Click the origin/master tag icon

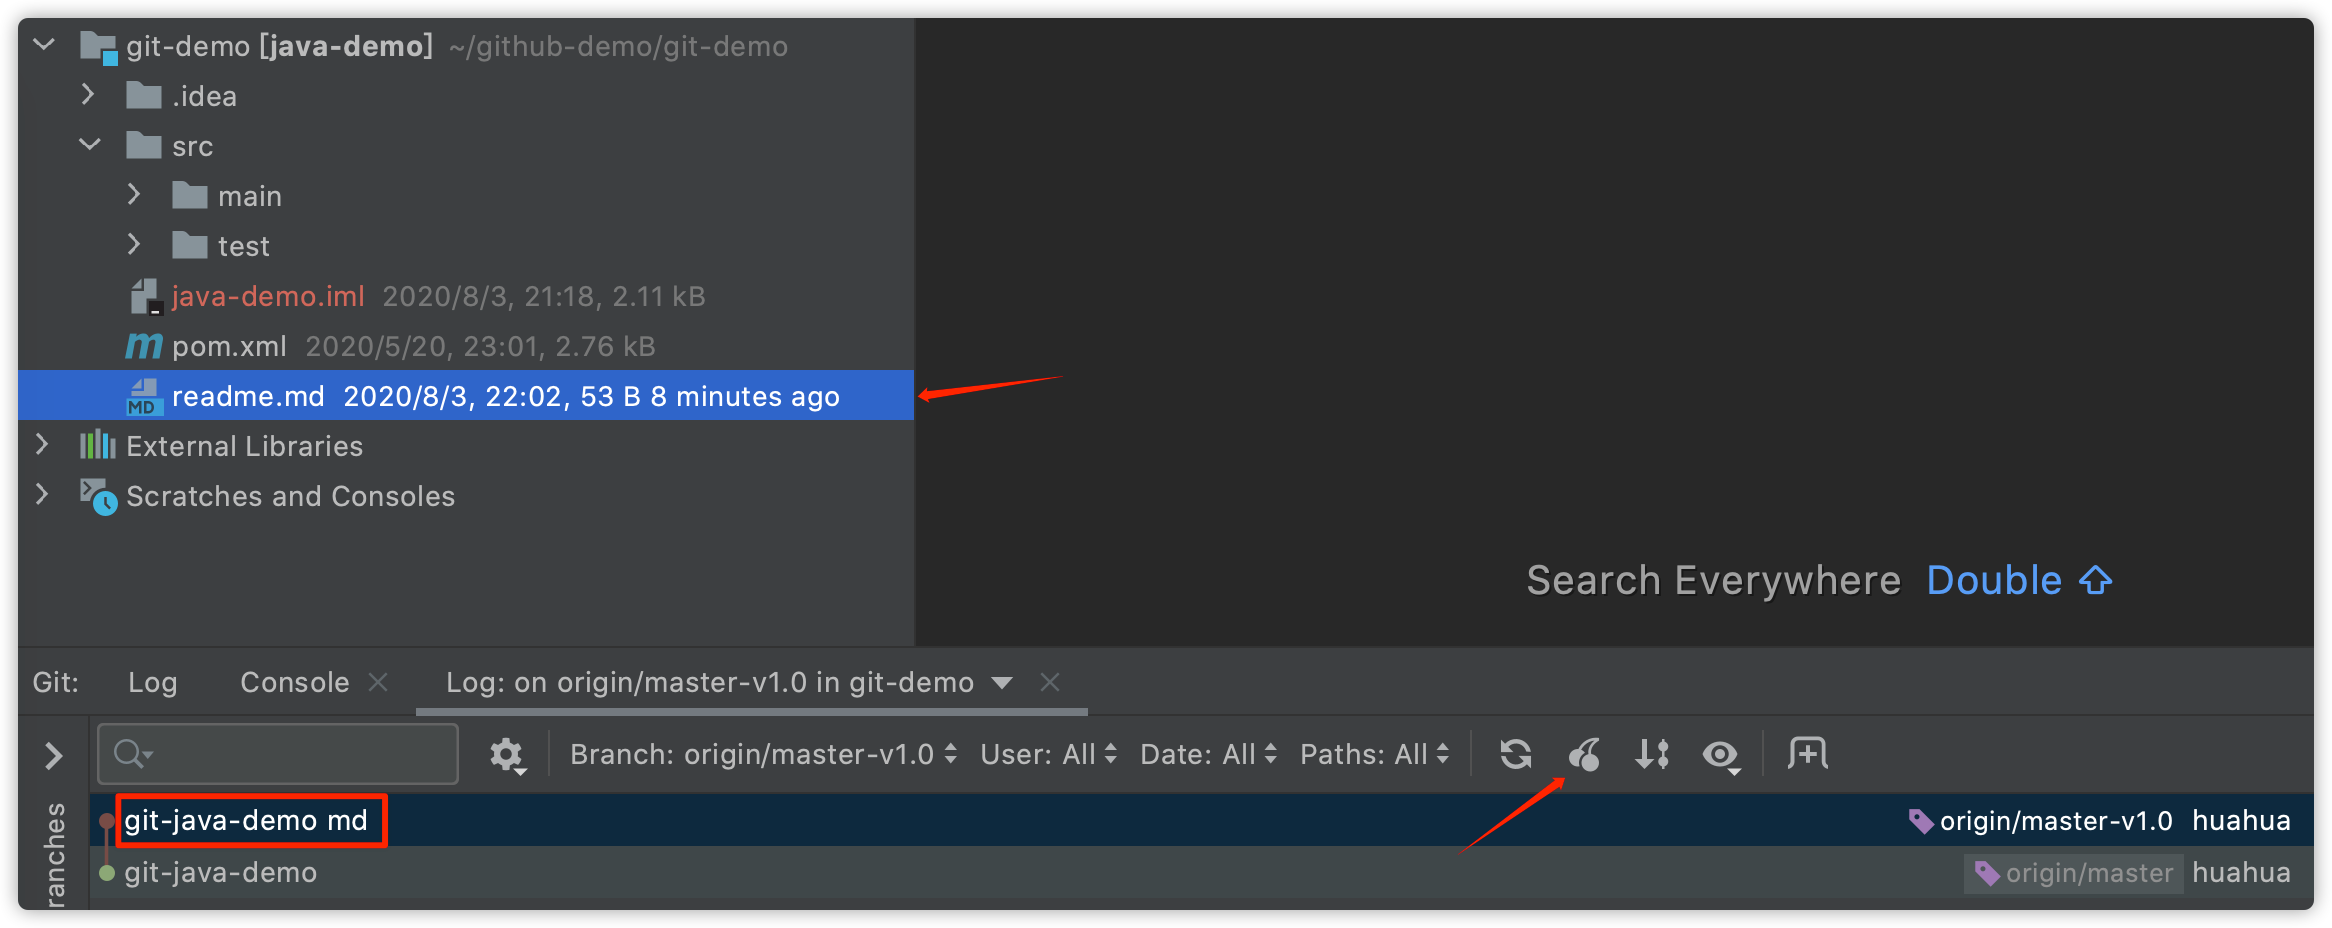(x=1987, y=874)
